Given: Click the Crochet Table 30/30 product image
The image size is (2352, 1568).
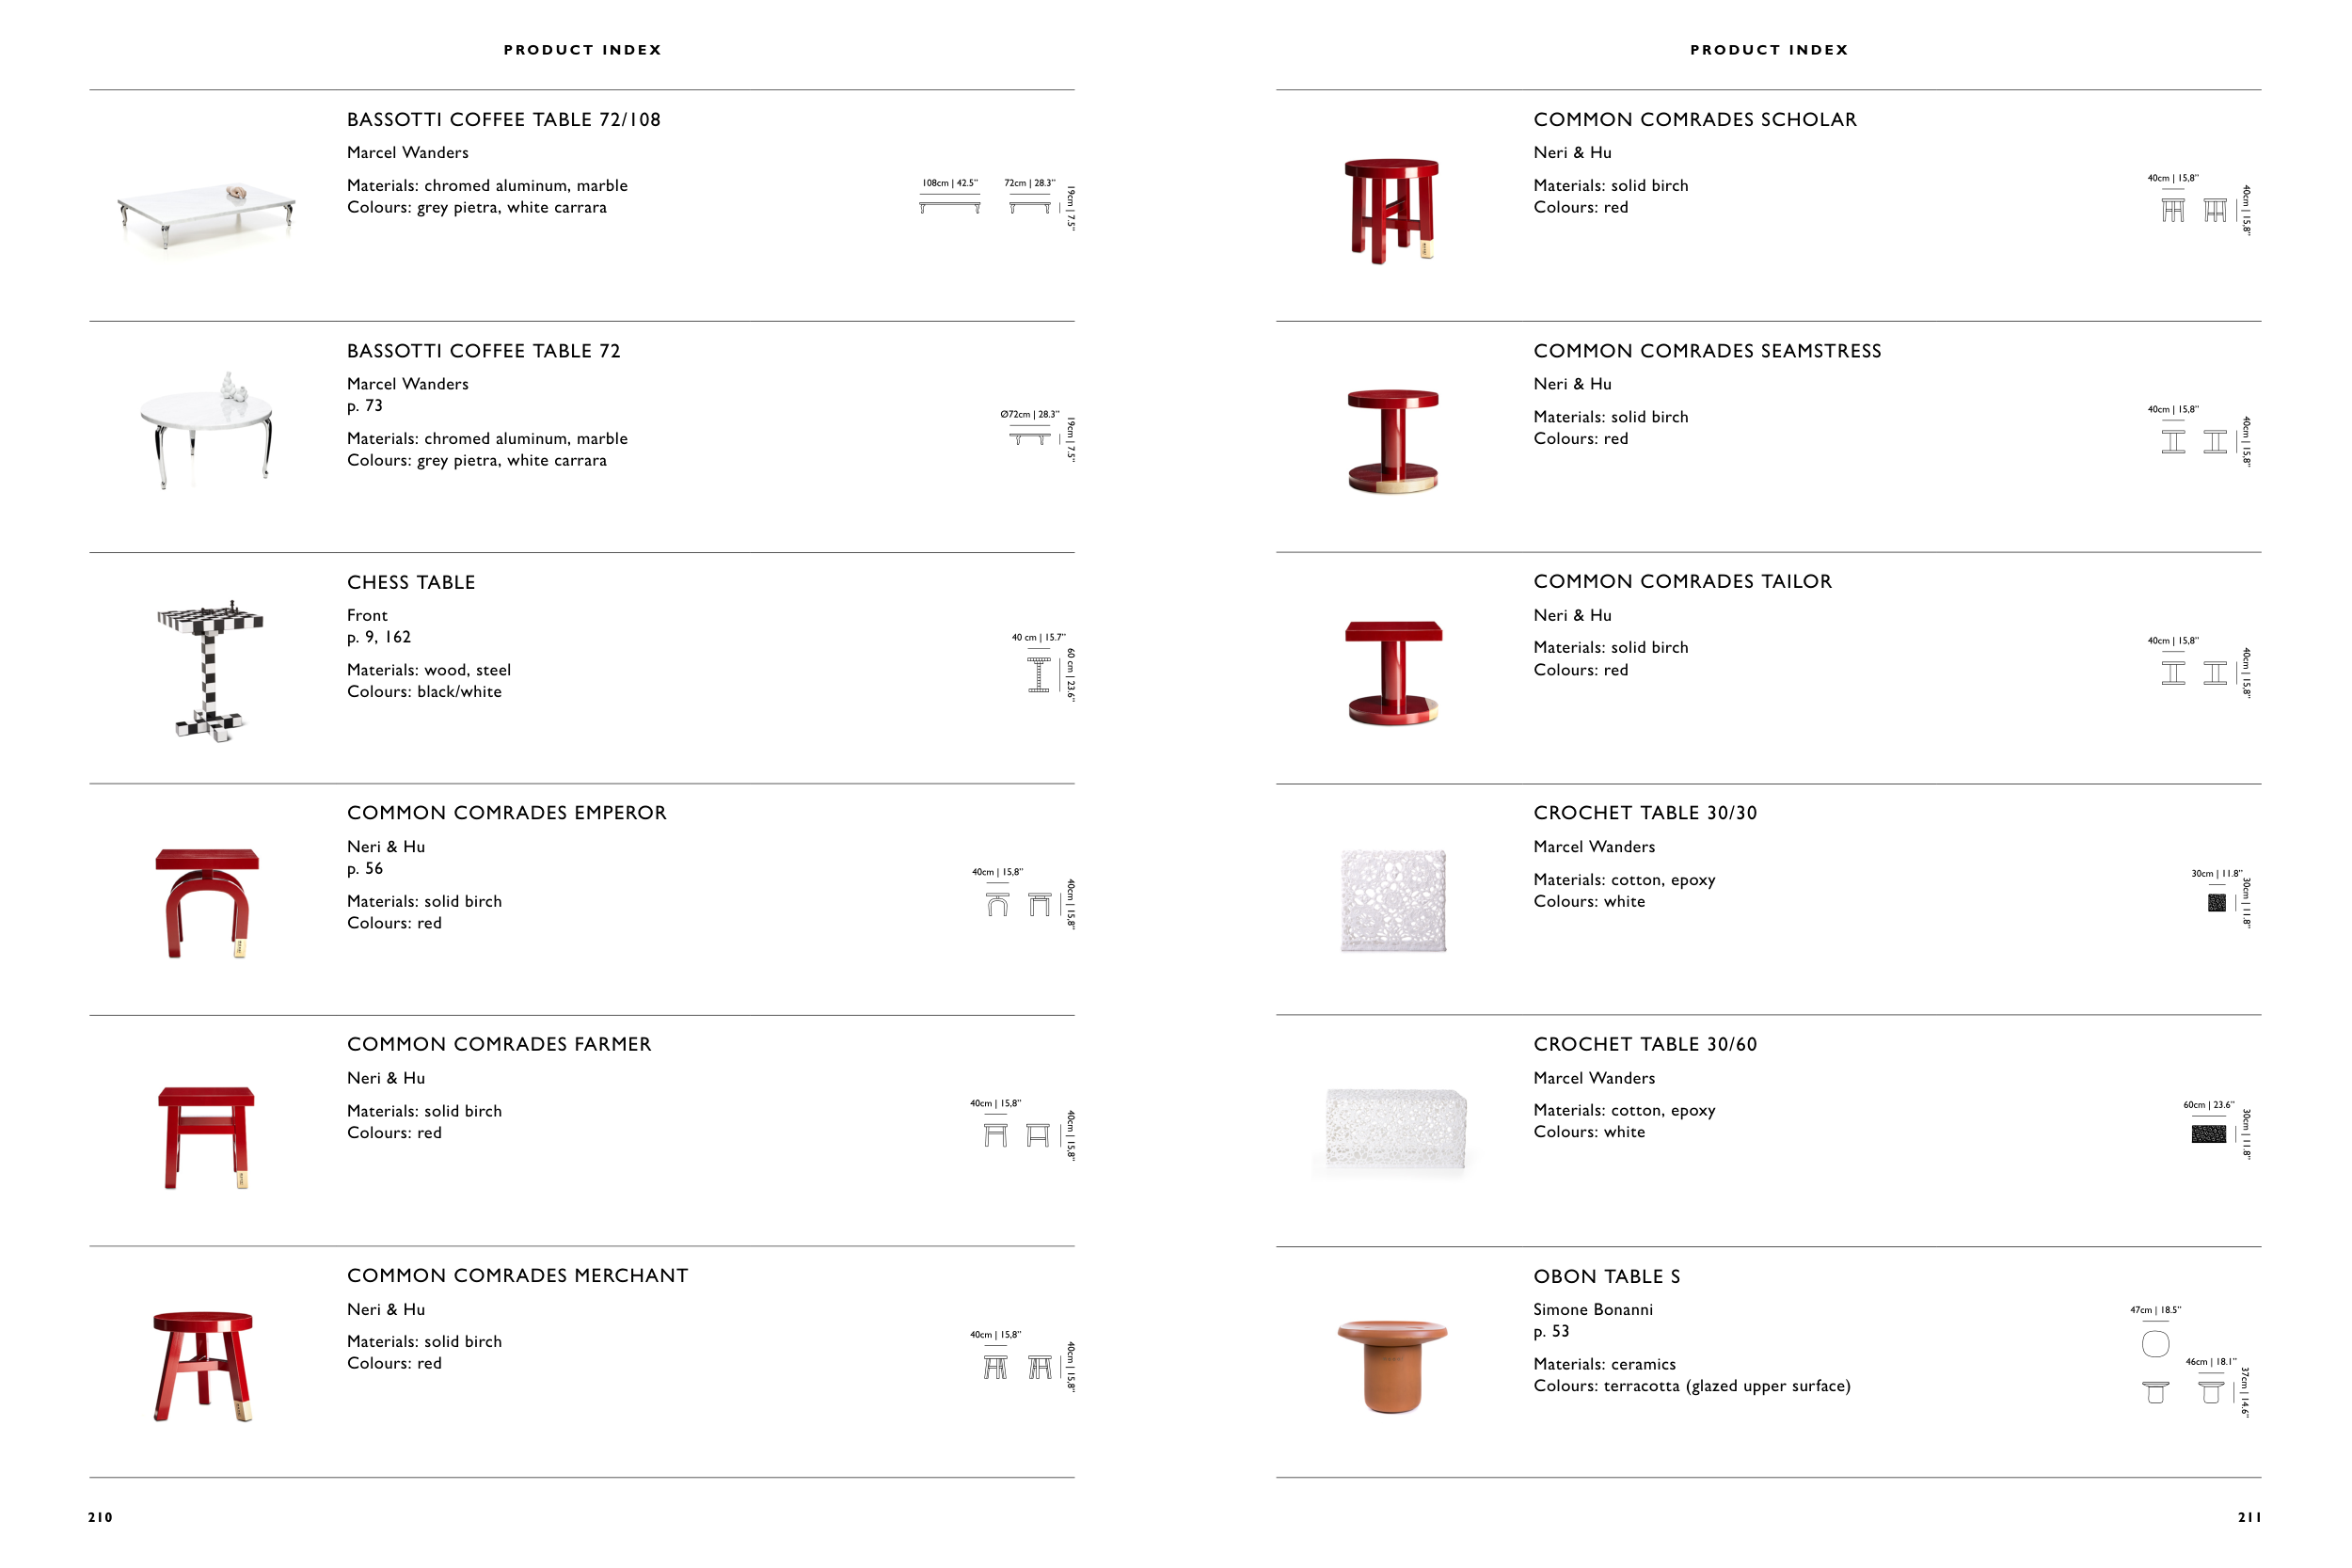Looking at the screenshot, I should click(1393, 900).
